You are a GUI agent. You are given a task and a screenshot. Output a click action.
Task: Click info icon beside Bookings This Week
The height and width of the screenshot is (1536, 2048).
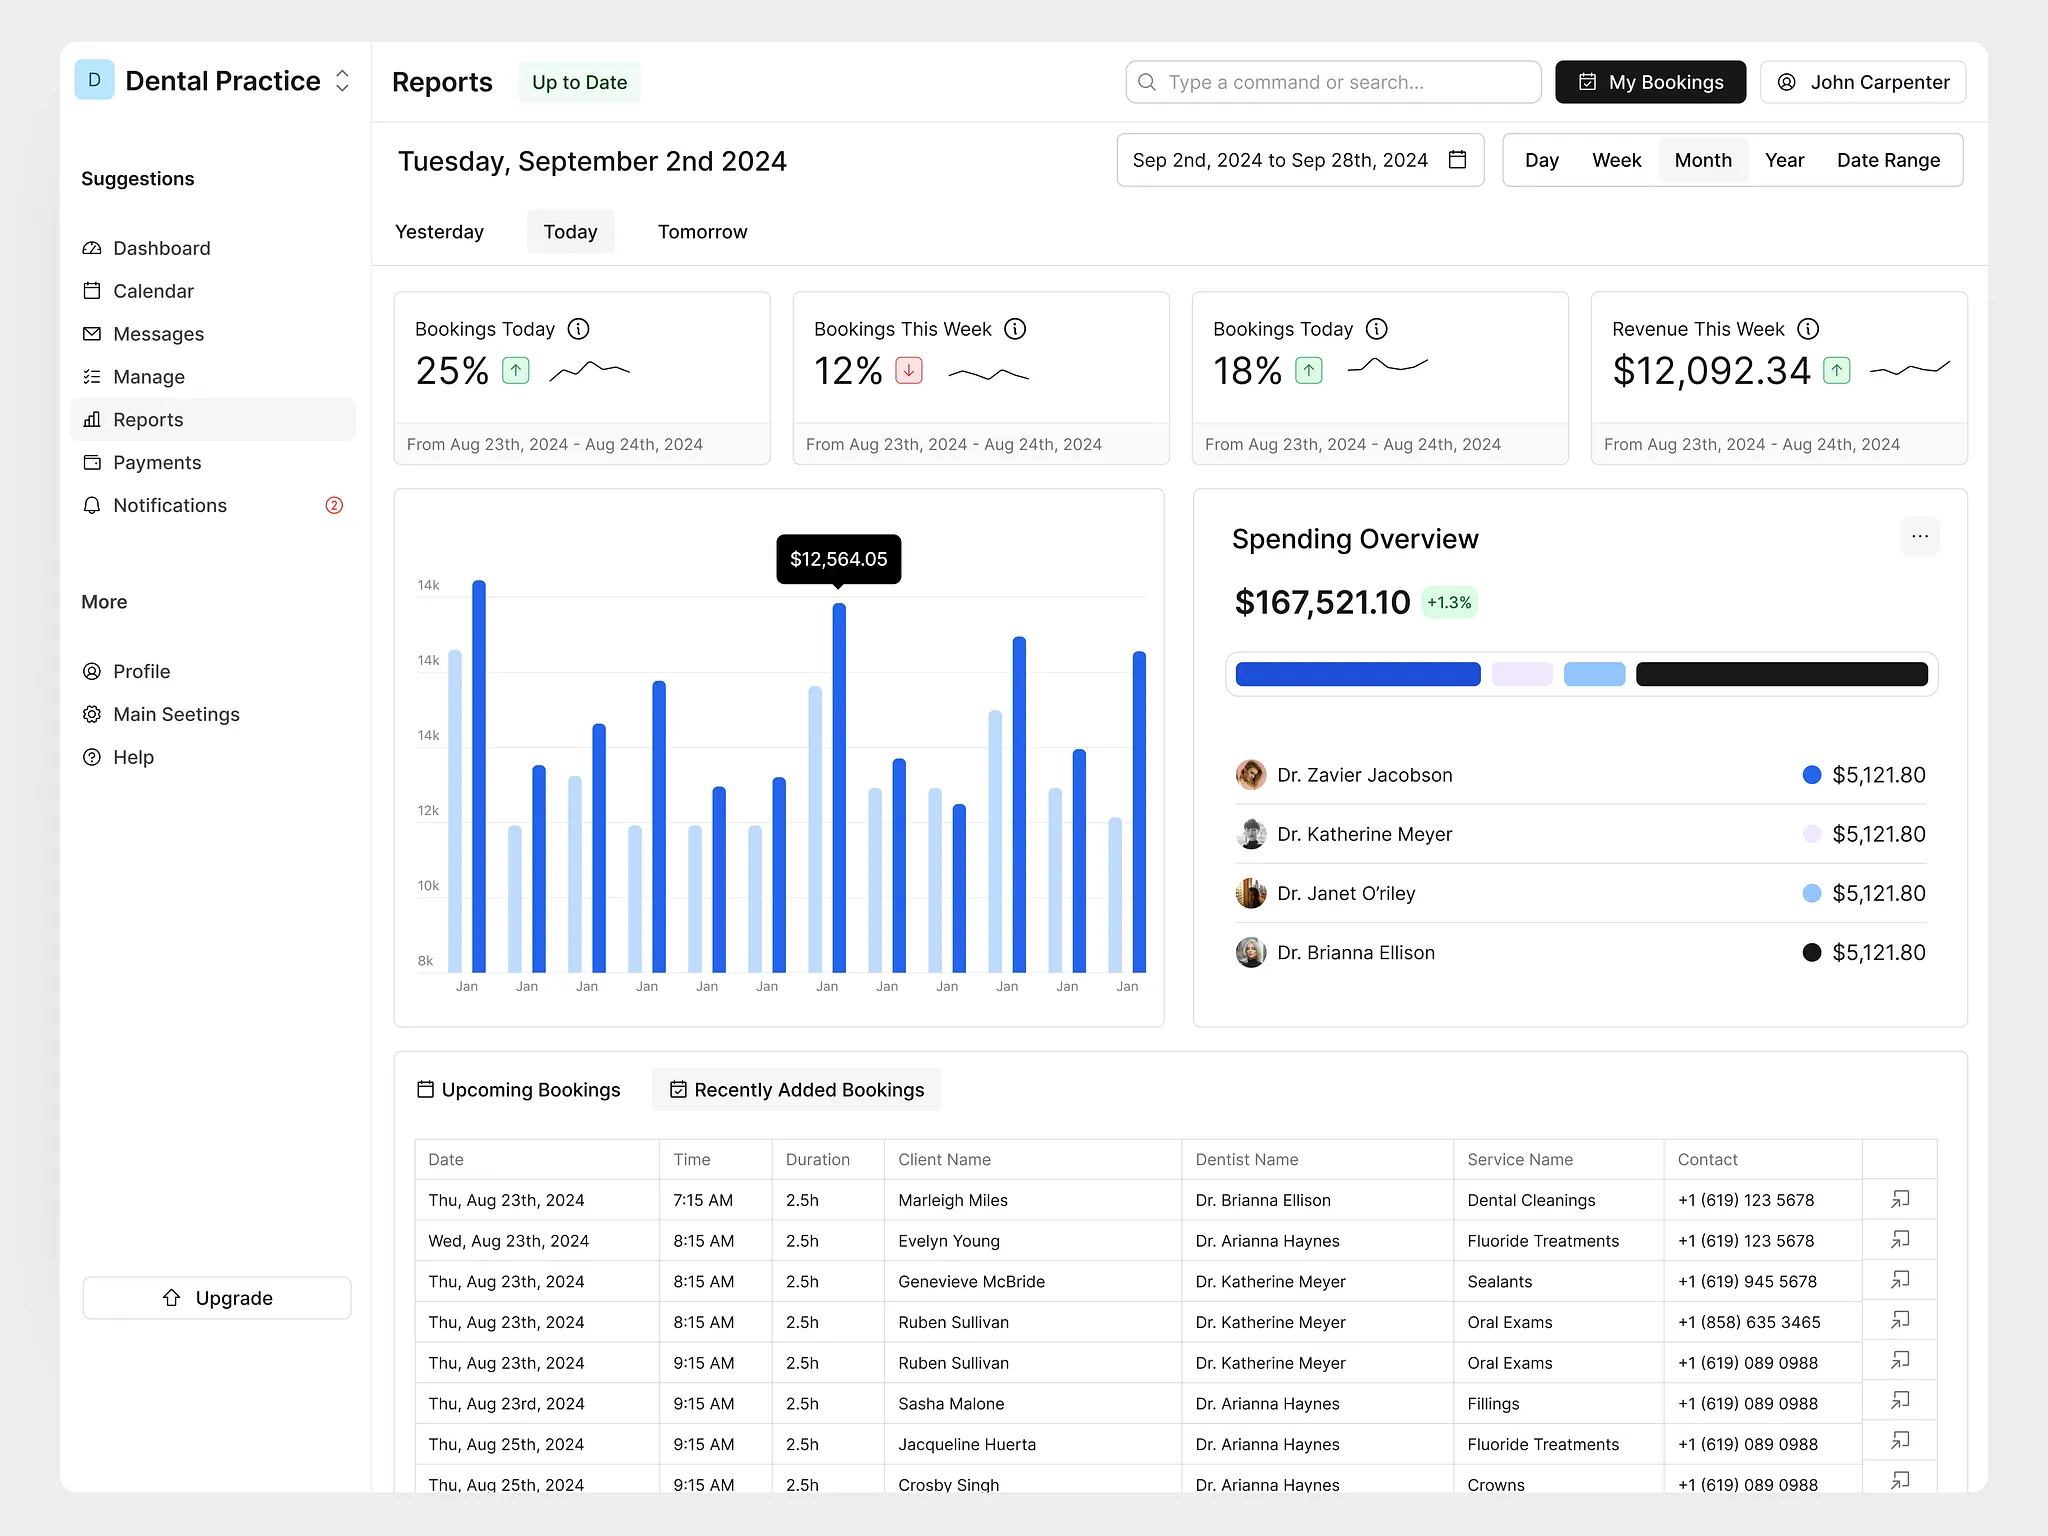[x=1015, y=329]
